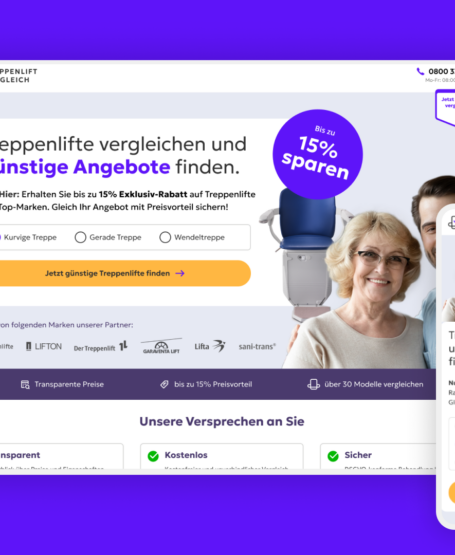The image size is (455, 555).
Task: Click the 0800 phone number link
Action: click(442, 71)
